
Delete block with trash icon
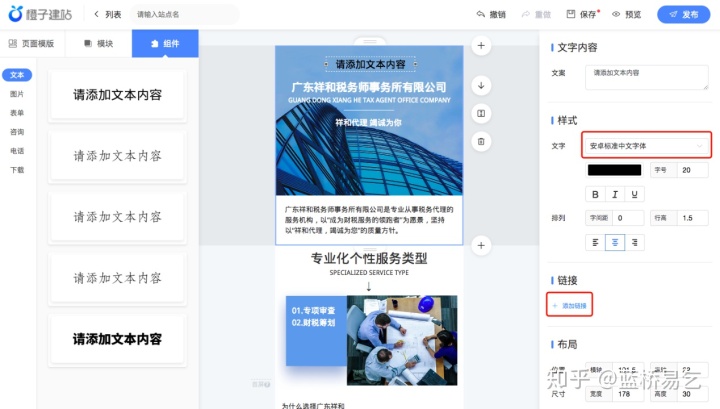pyautogui.click(x=481, y=141)
